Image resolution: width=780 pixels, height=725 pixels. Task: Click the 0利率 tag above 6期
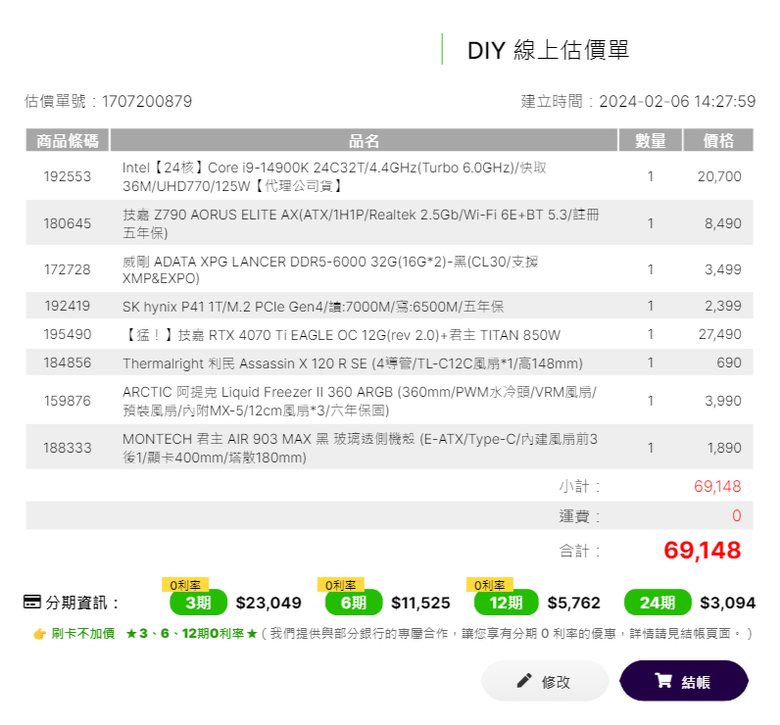[341, 585]
